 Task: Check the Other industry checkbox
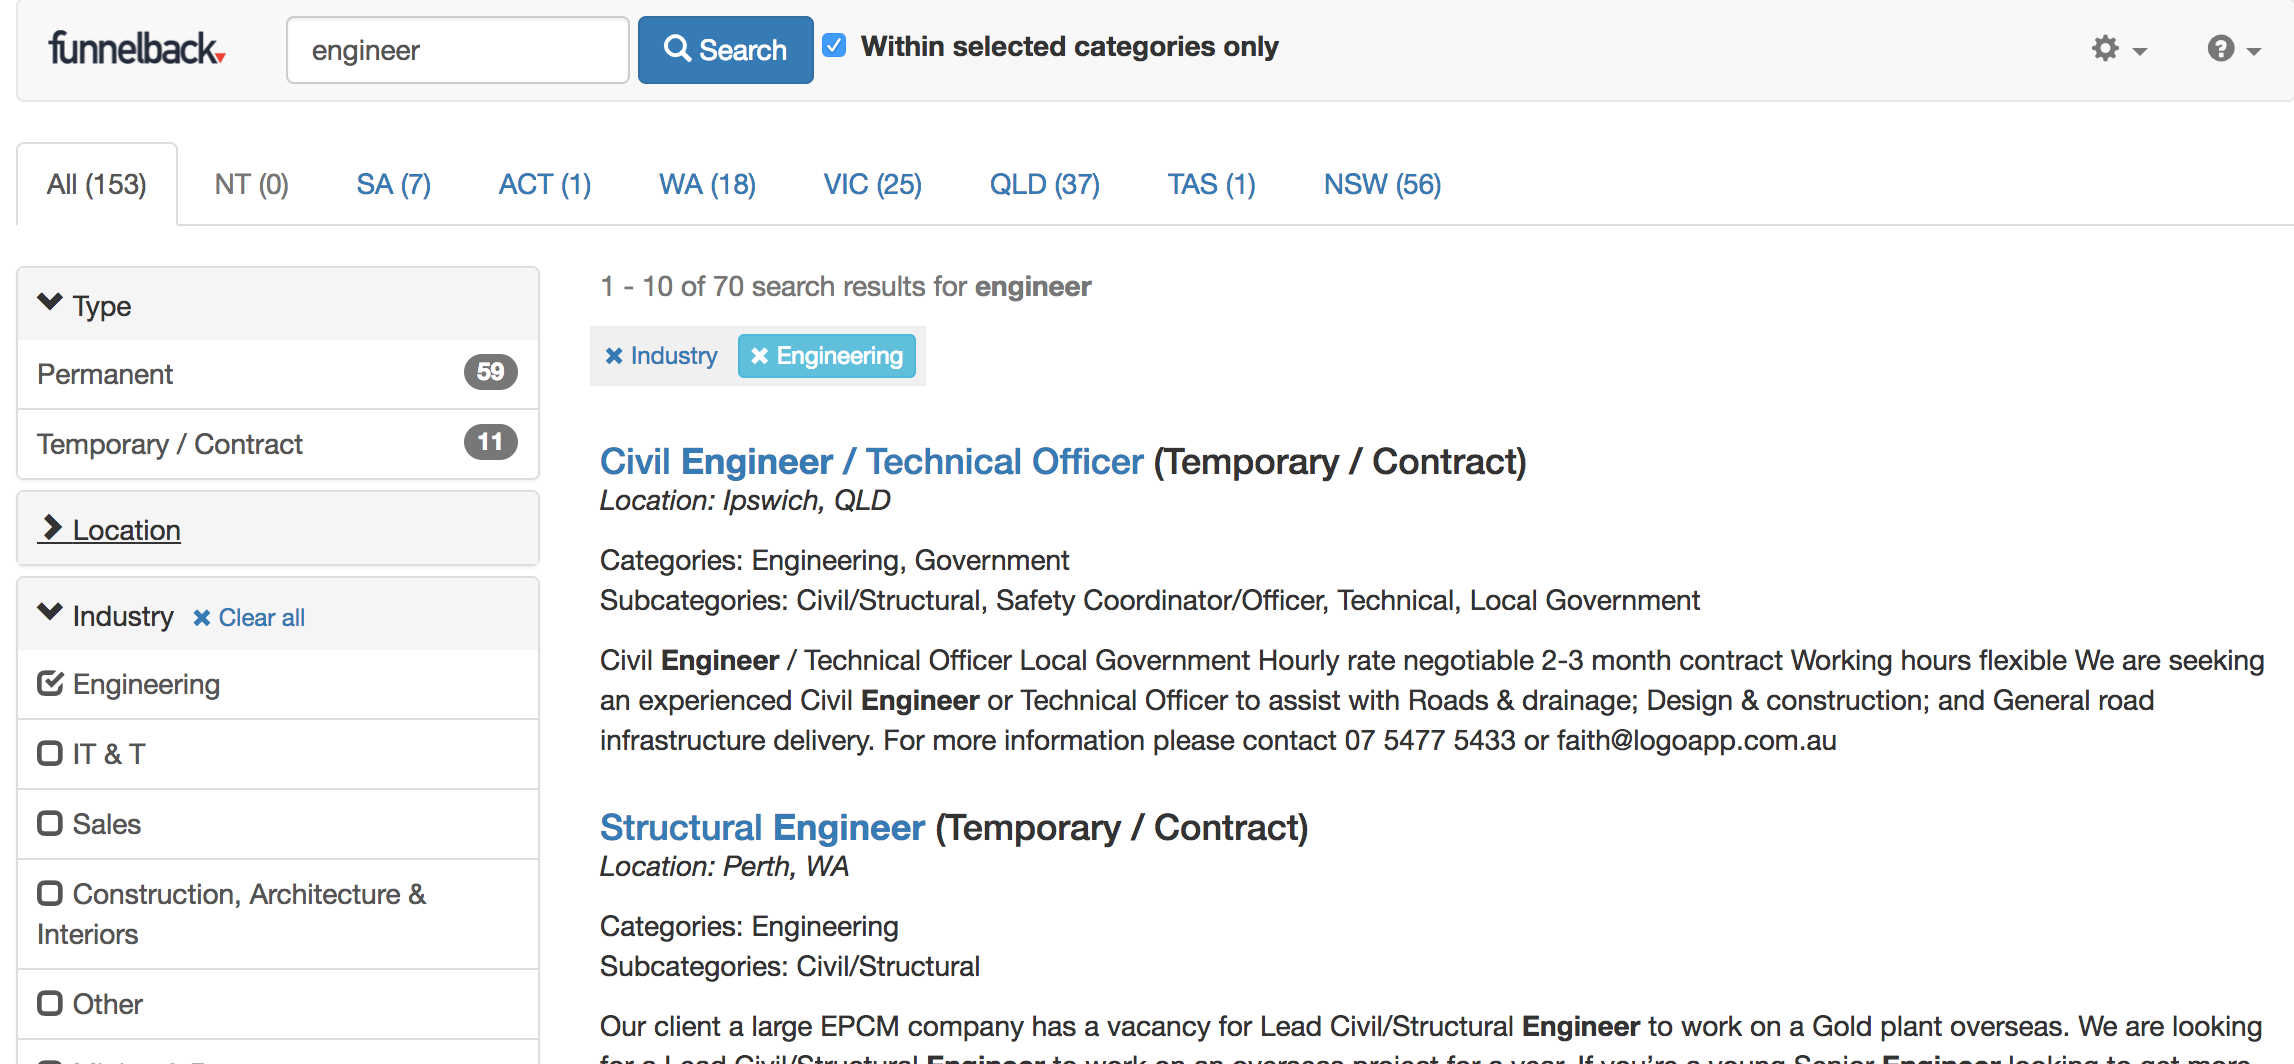[50, 1004]
